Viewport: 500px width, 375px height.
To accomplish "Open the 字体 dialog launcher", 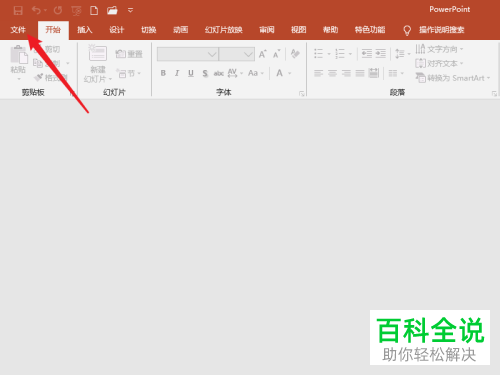I will (302, 94).
